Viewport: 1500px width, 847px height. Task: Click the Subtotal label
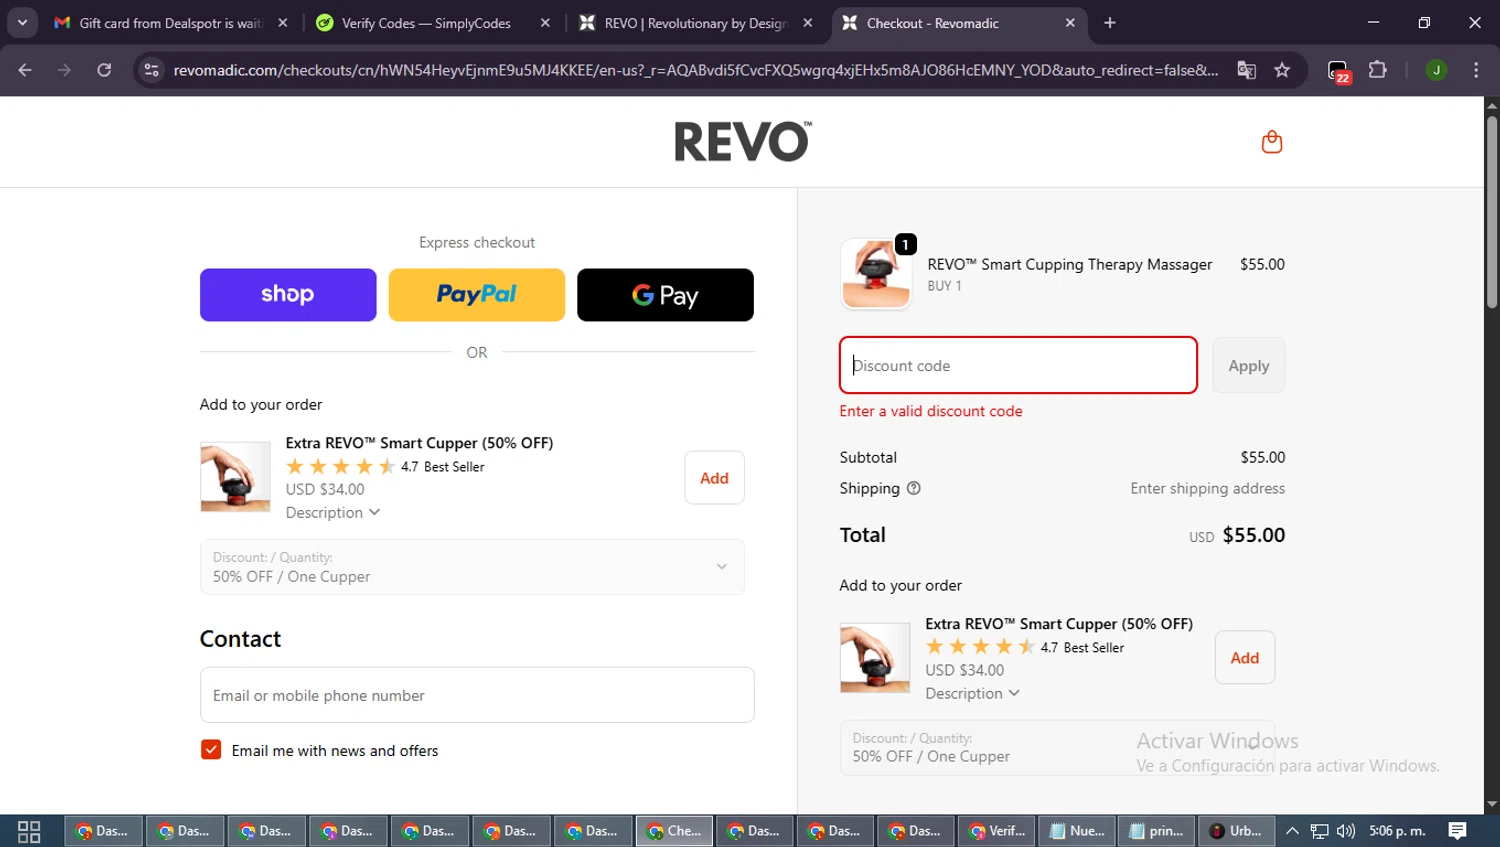868,457
